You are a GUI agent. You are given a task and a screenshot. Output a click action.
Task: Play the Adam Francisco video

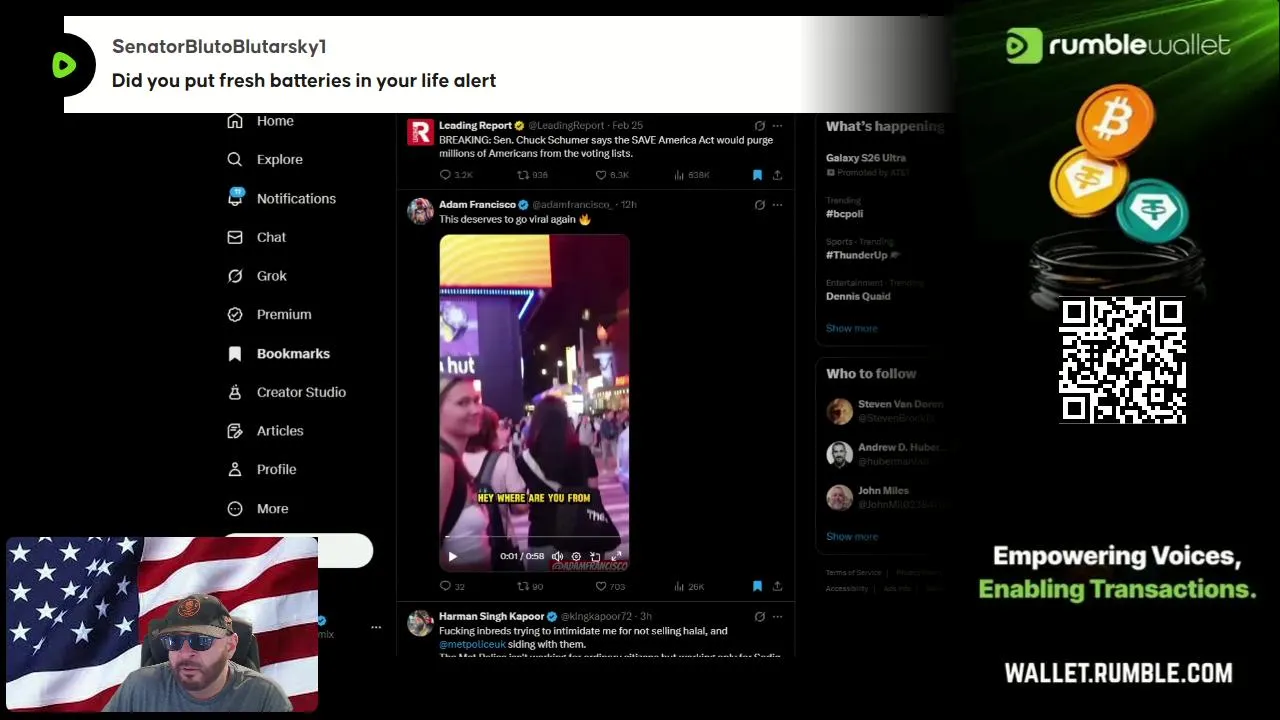452,556
